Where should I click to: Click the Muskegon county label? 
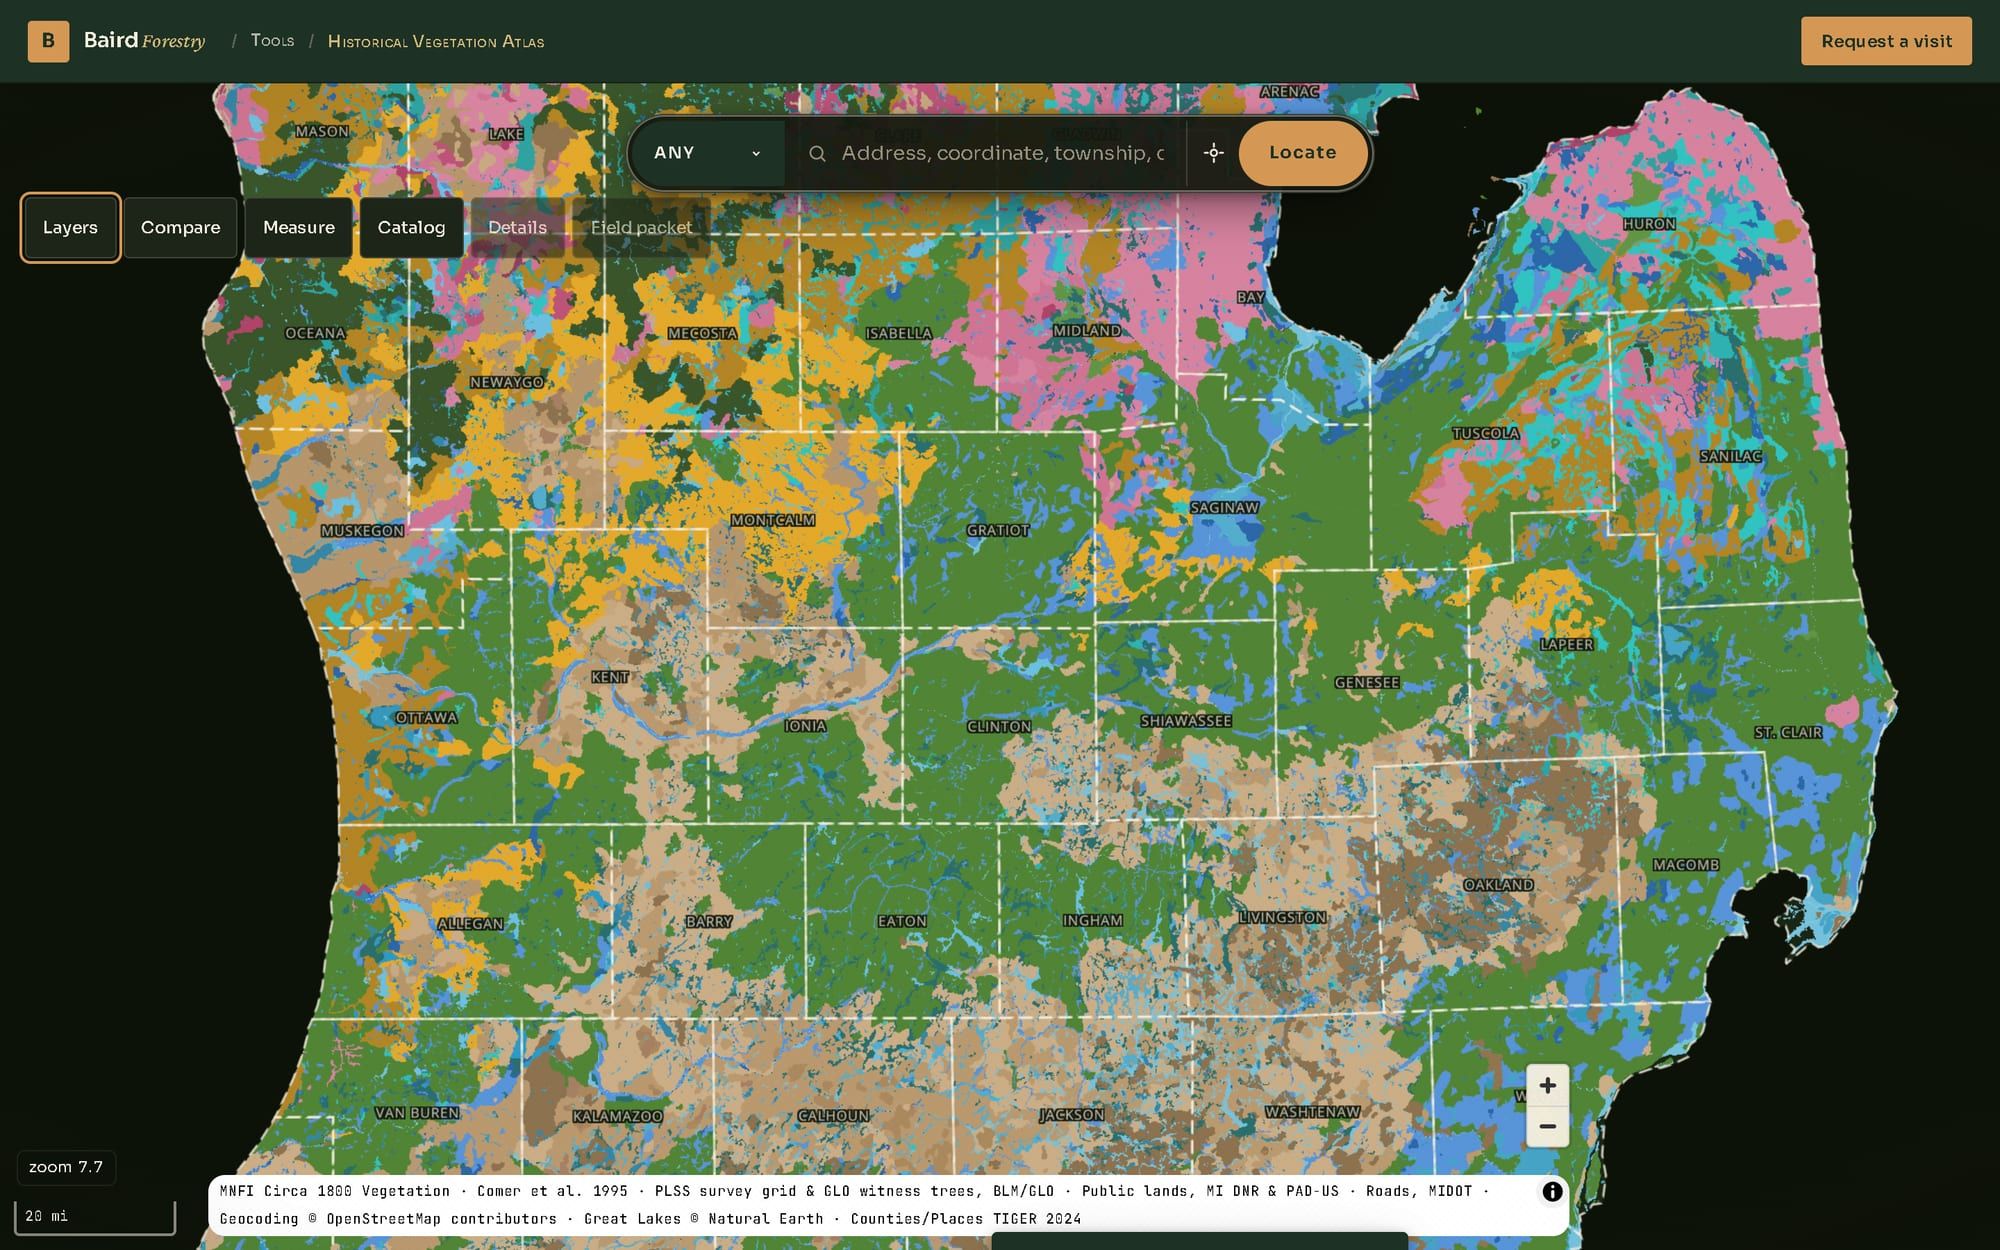(362, 531)
